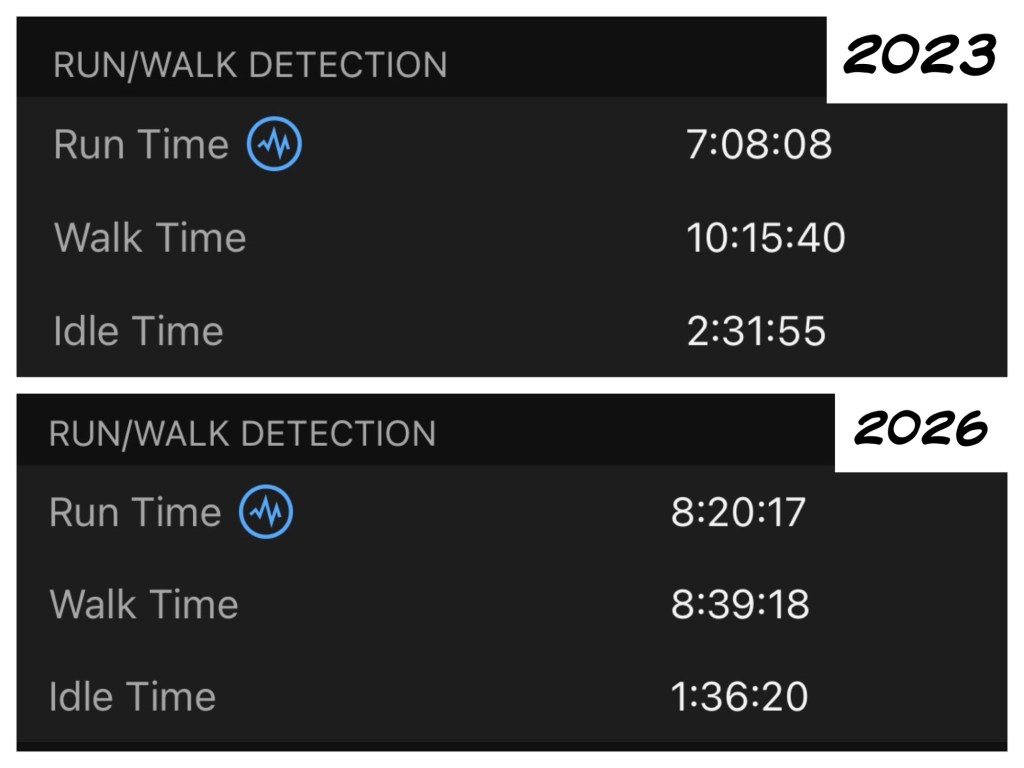Screen dimensions: 1024x768
Task: Select the 2023 Idle Time label
Action: 138,330
